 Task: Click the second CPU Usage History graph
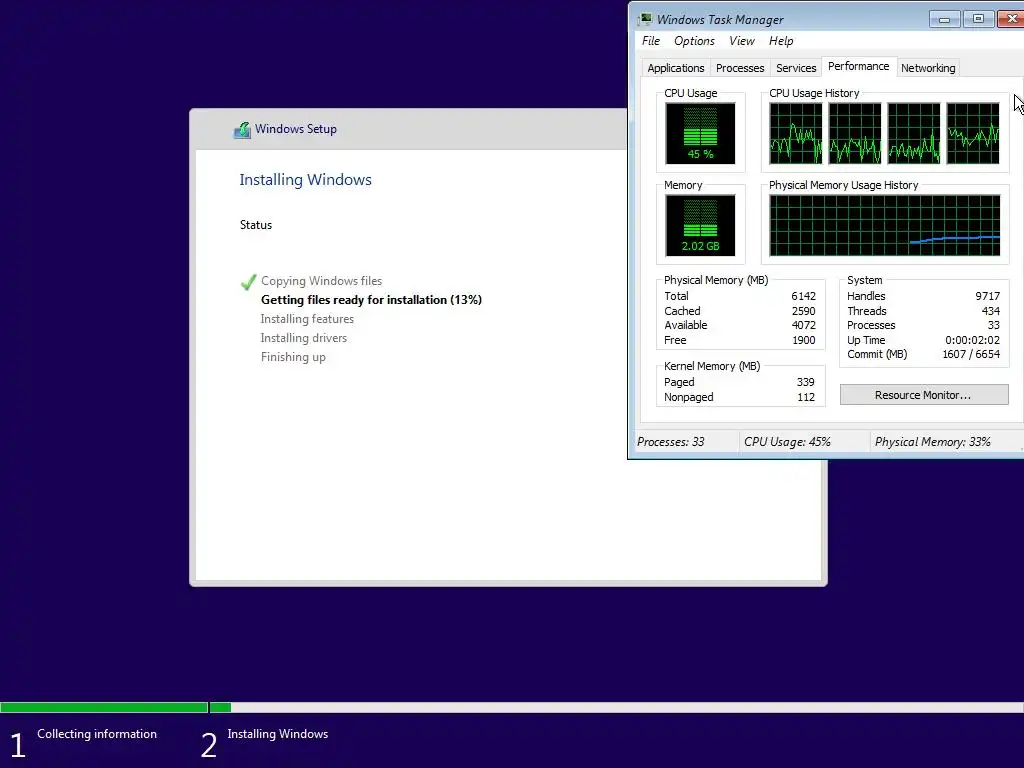(x=855, y=133)
